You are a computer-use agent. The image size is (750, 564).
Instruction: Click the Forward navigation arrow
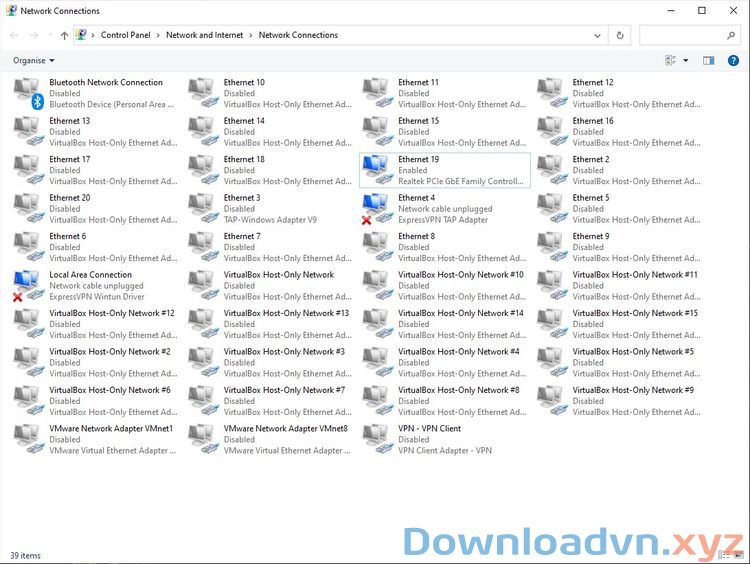(34, 35)
